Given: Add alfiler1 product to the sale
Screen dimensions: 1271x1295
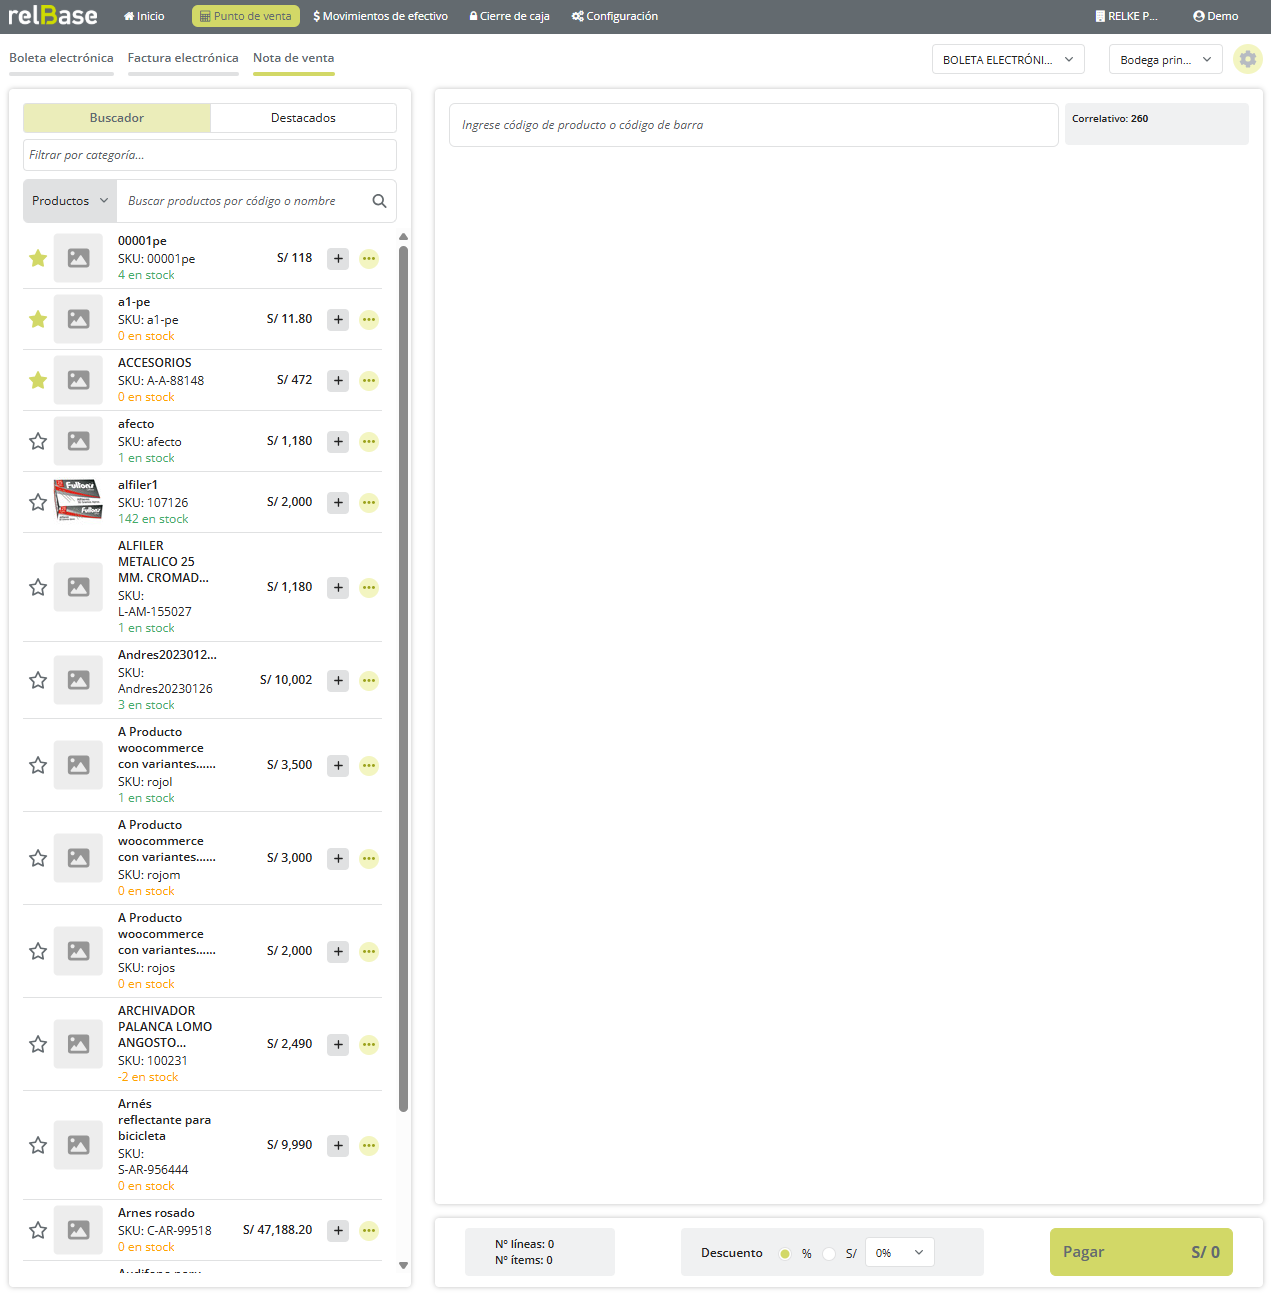Looking at the screenshot, I should tap(338, 503).
